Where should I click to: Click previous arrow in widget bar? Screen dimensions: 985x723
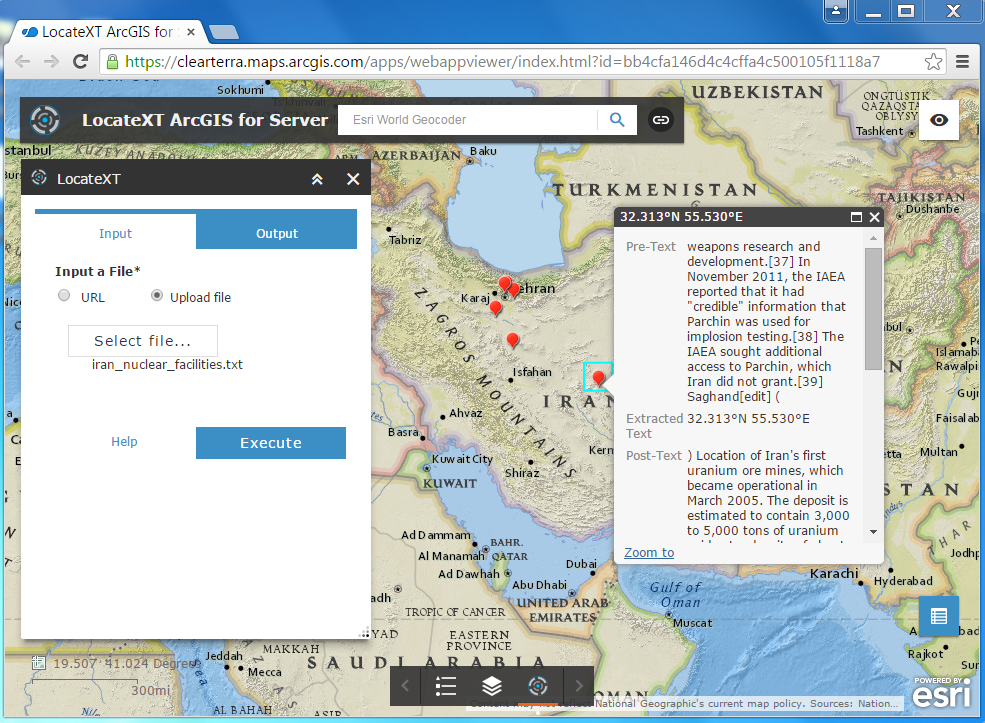tap(405, 686)
